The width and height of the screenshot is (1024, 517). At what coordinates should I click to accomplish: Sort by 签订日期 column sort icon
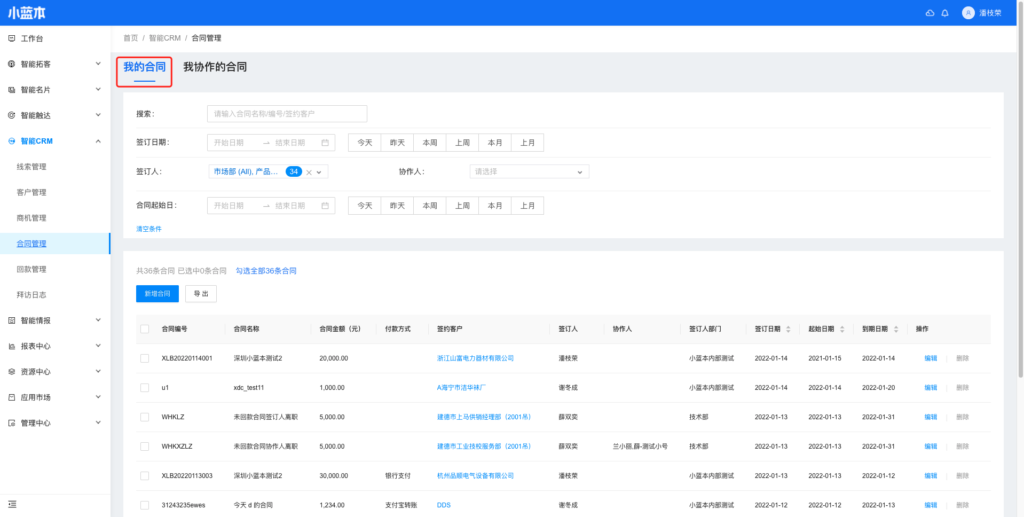790,329
